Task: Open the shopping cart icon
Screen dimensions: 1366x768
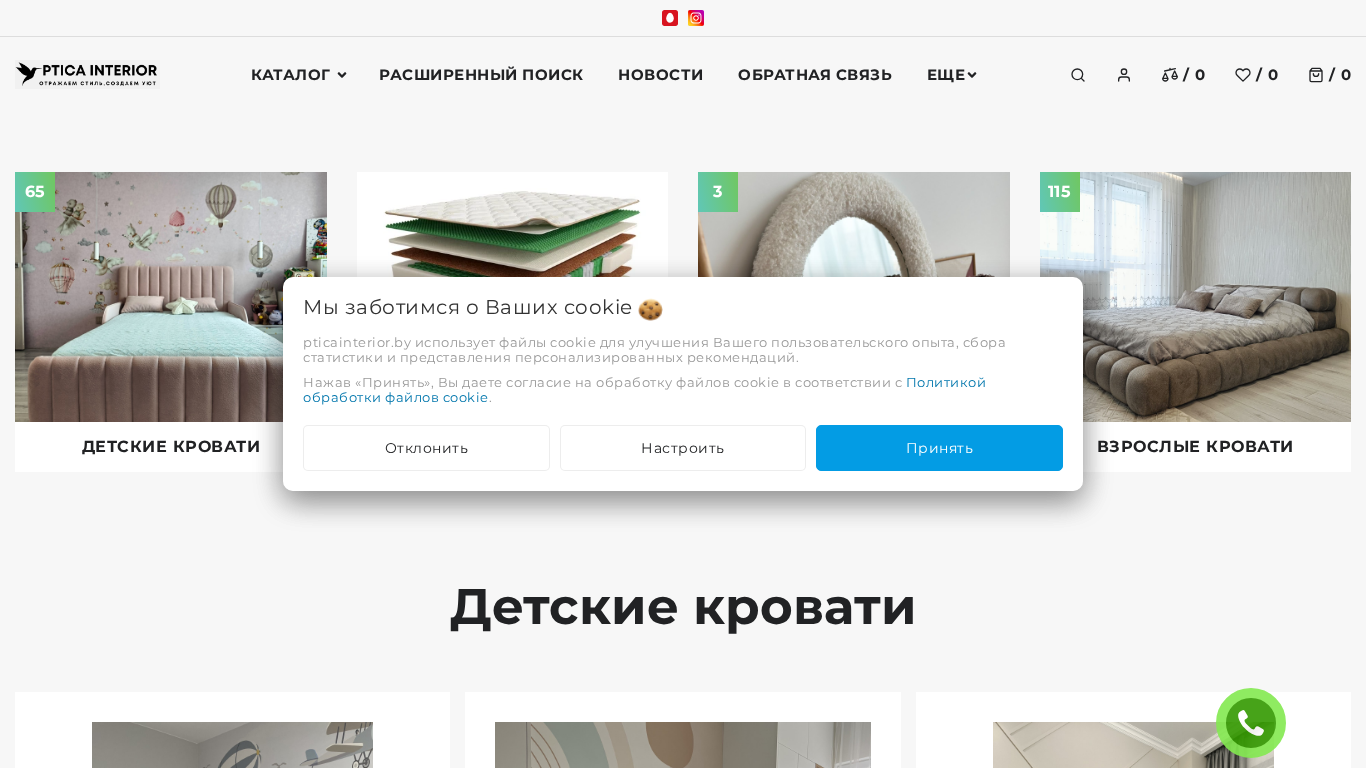Action: tap(1315, 75)
